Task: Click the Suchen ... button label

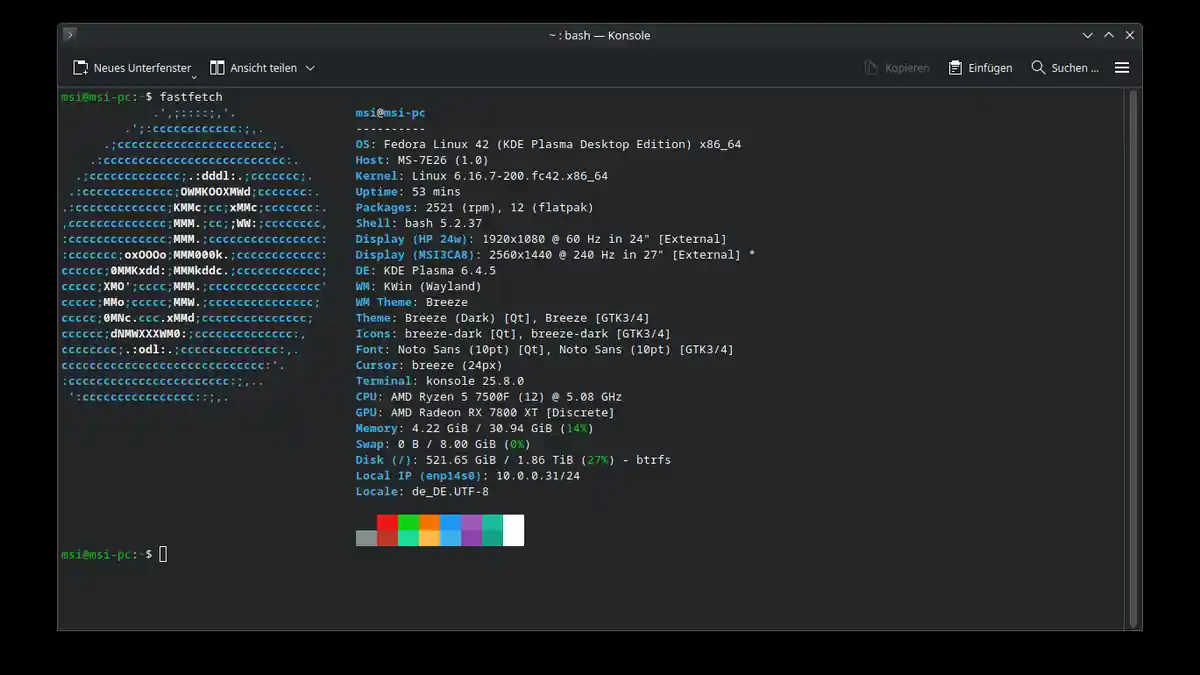Action: (1075, 68)
